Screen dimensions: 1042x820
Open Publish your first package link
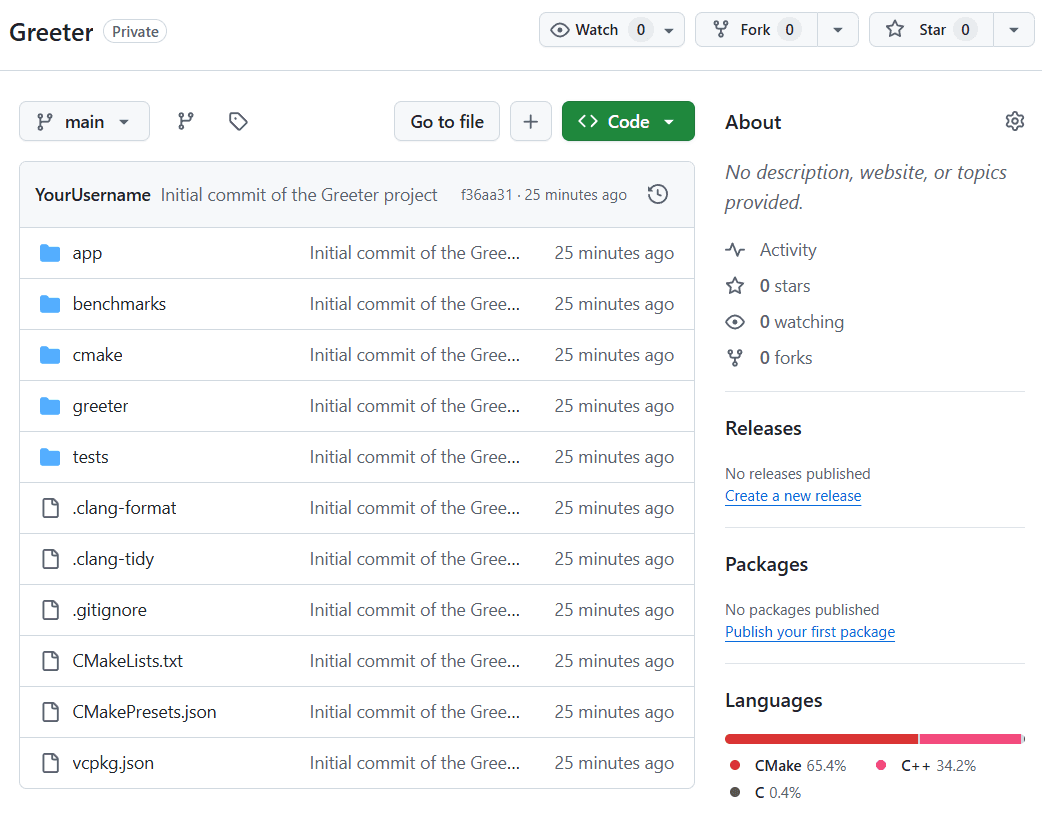[810, 631]
